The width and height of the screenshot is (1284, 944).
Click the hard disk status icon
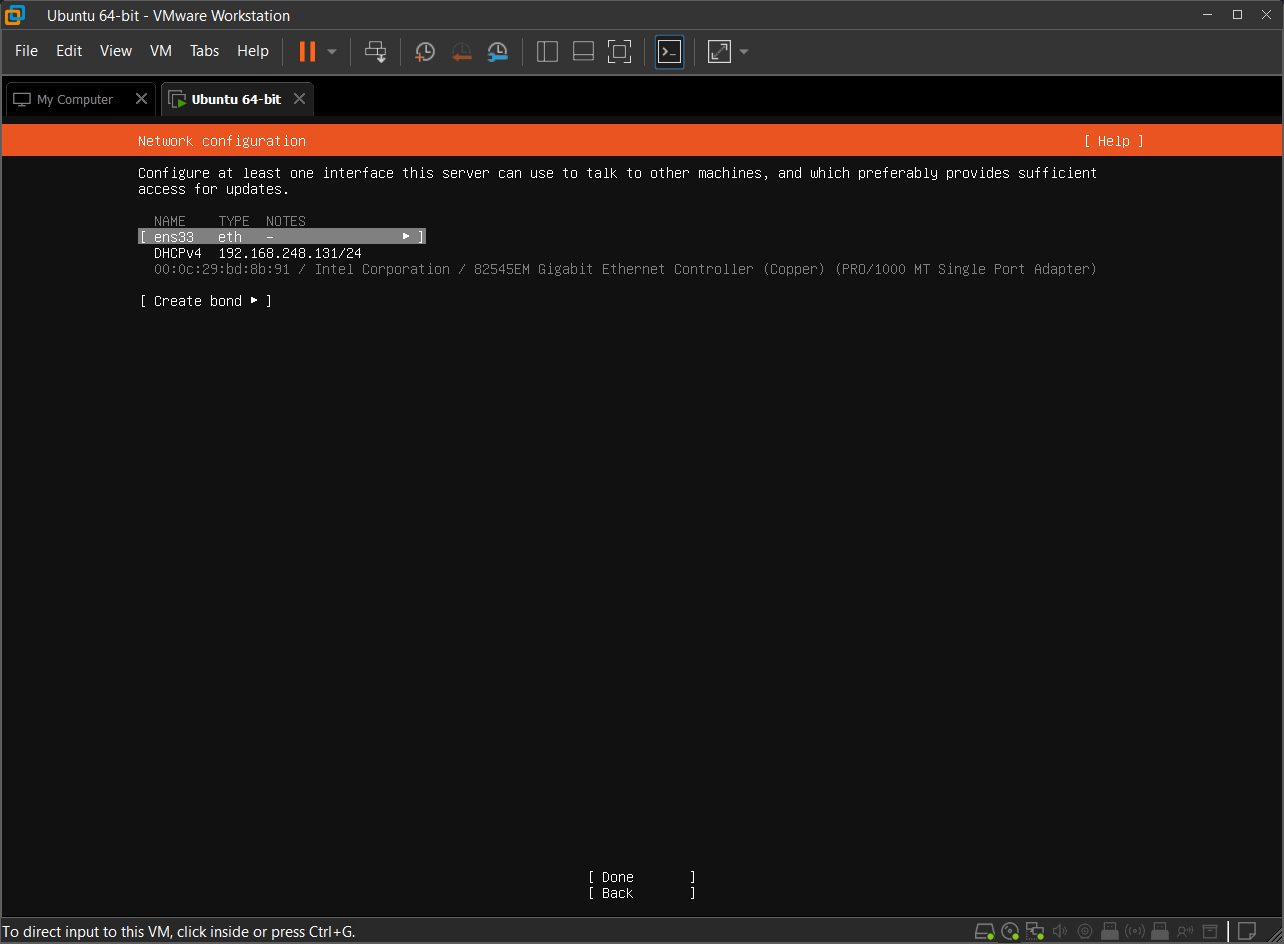click(984, 931)
